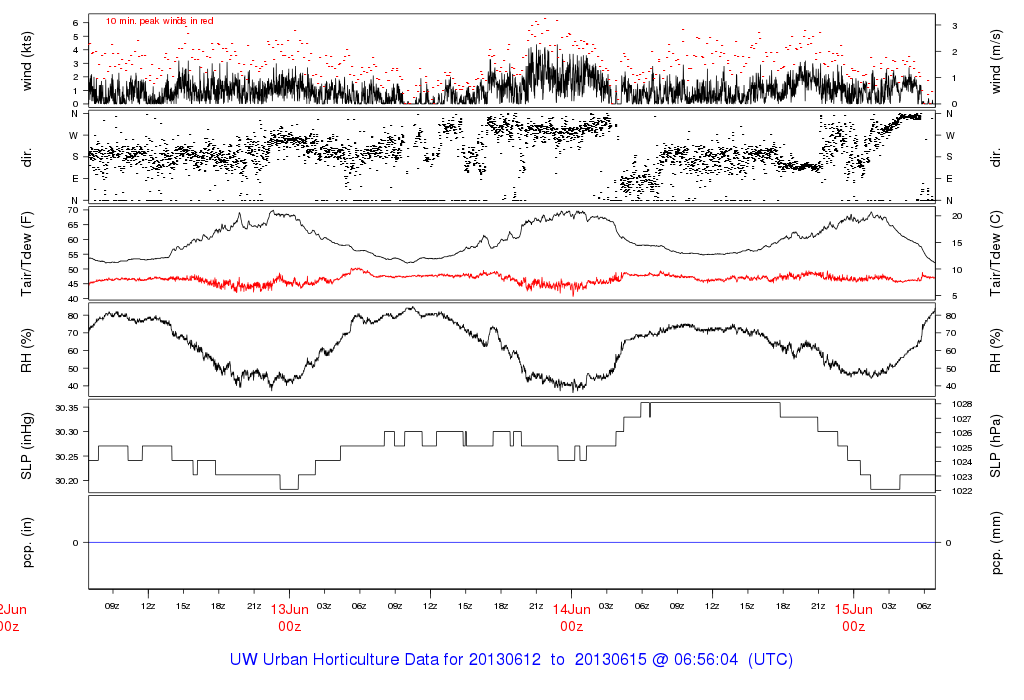Click the "SLP (hPa)" axis label
The height and width of the screenshot is (700, 1024).
pyautogui.click(x=996, y=445)
